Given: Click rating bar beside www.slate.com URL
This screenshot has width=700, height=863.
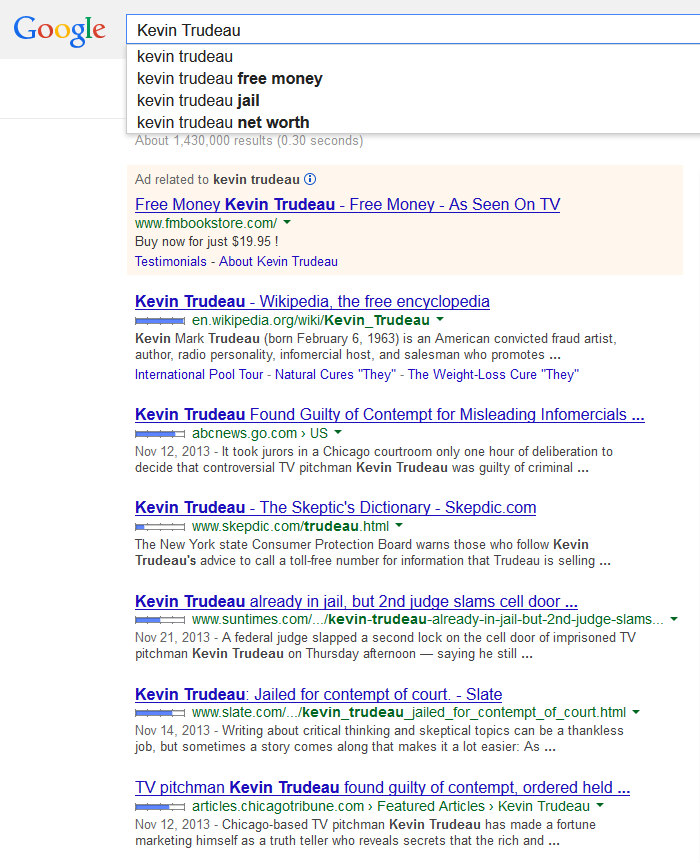Looking at the screenshot, I should (160, 713).
